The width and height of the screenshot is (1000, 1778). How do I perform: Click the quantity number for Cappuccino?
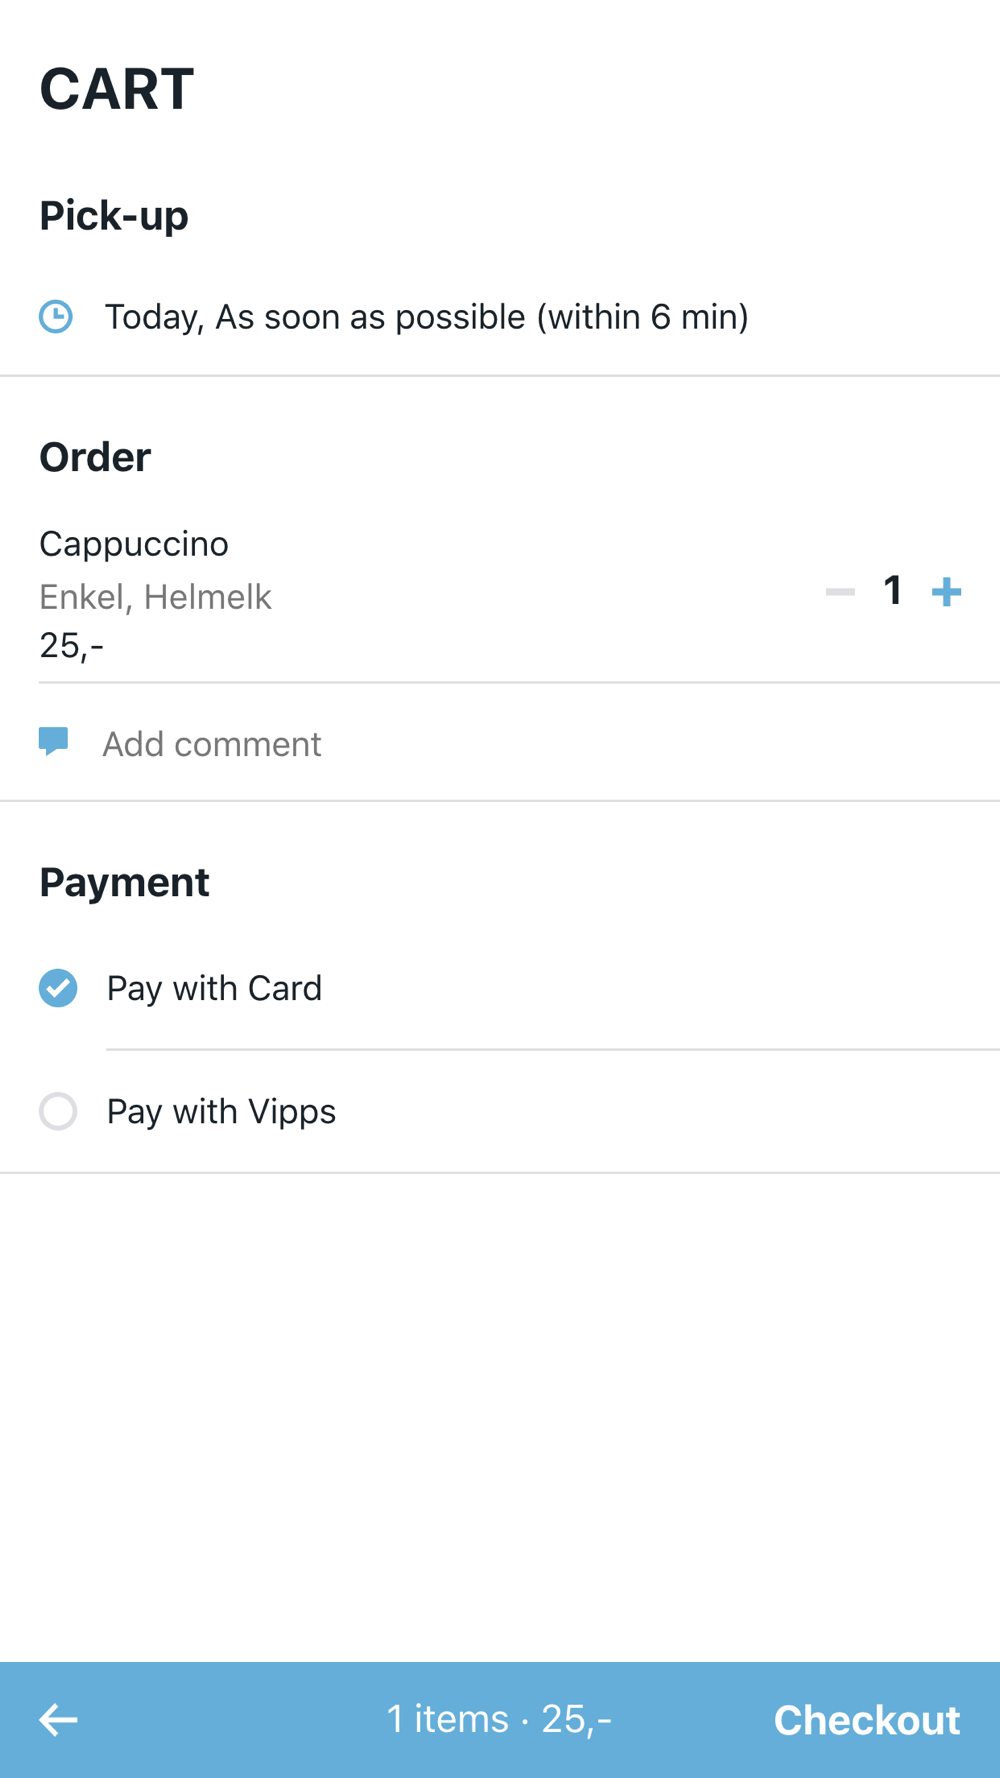[x=893, y=591]
